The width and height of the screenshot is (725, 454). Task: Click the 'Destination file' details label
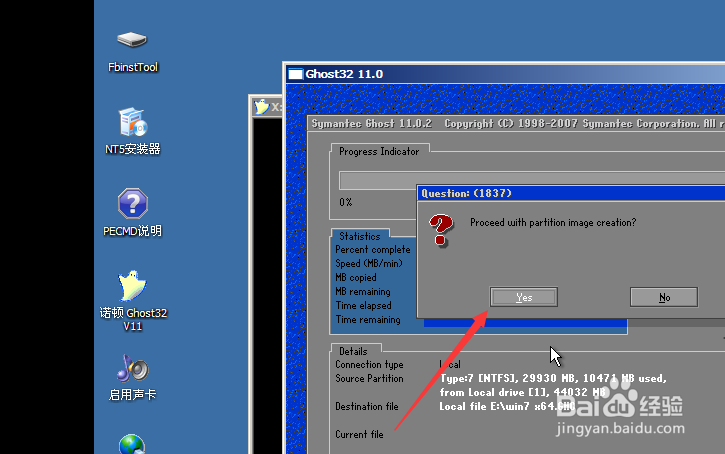pyautogui.click(x=367, y=406)
